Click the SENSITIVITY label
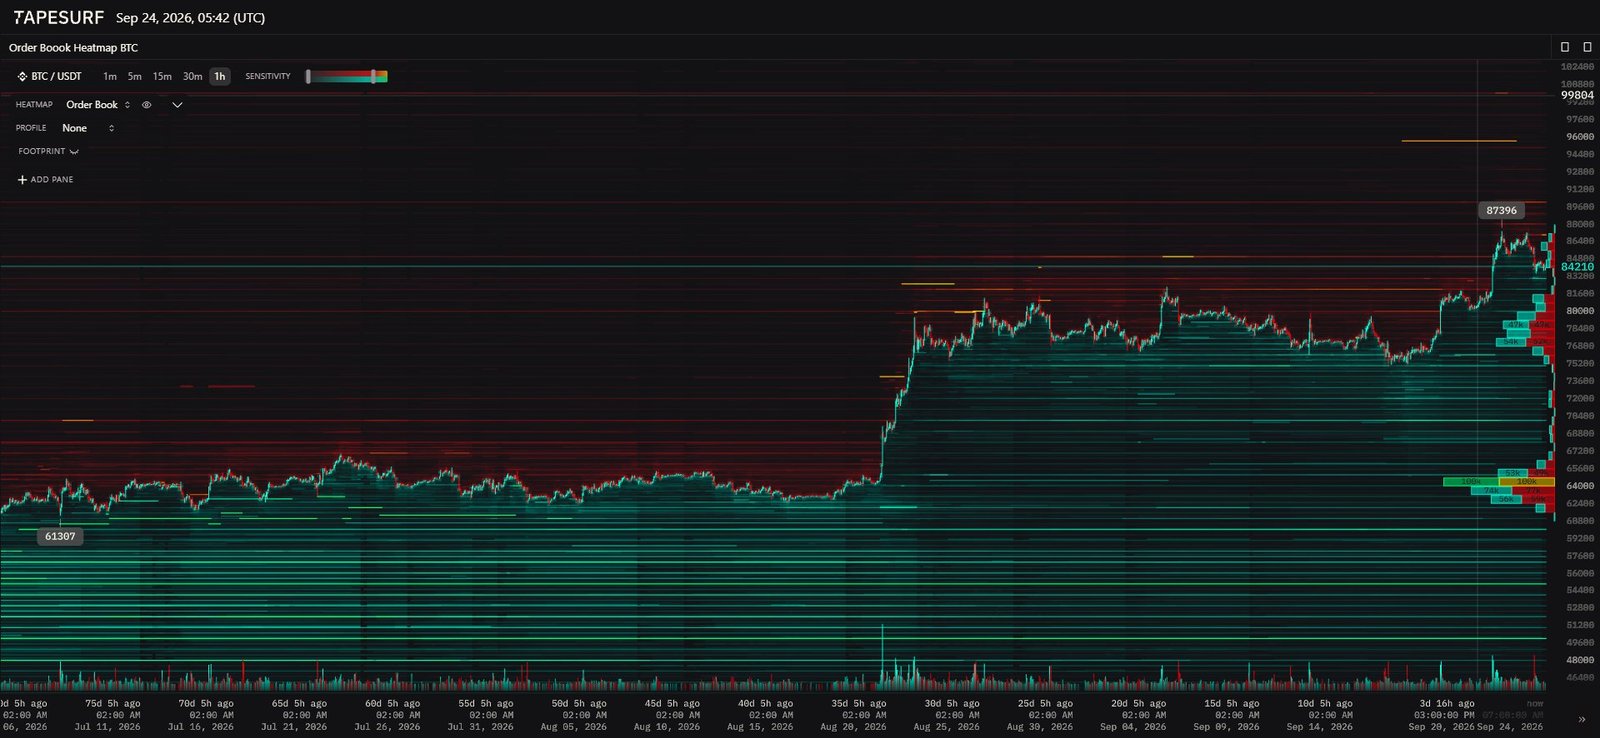The height and width of the screenshot is (738, 1600). pos(268,76)
